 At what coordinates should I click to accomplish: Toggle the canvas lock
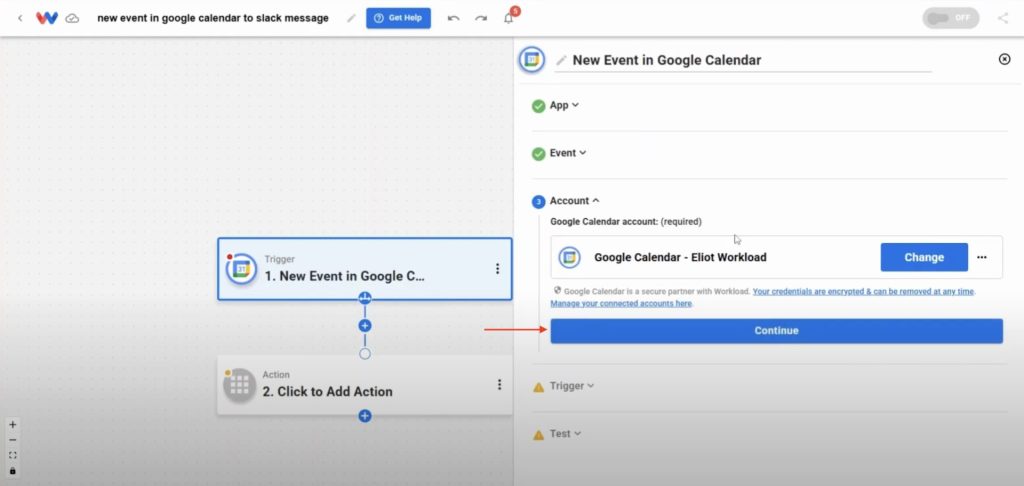12,471
